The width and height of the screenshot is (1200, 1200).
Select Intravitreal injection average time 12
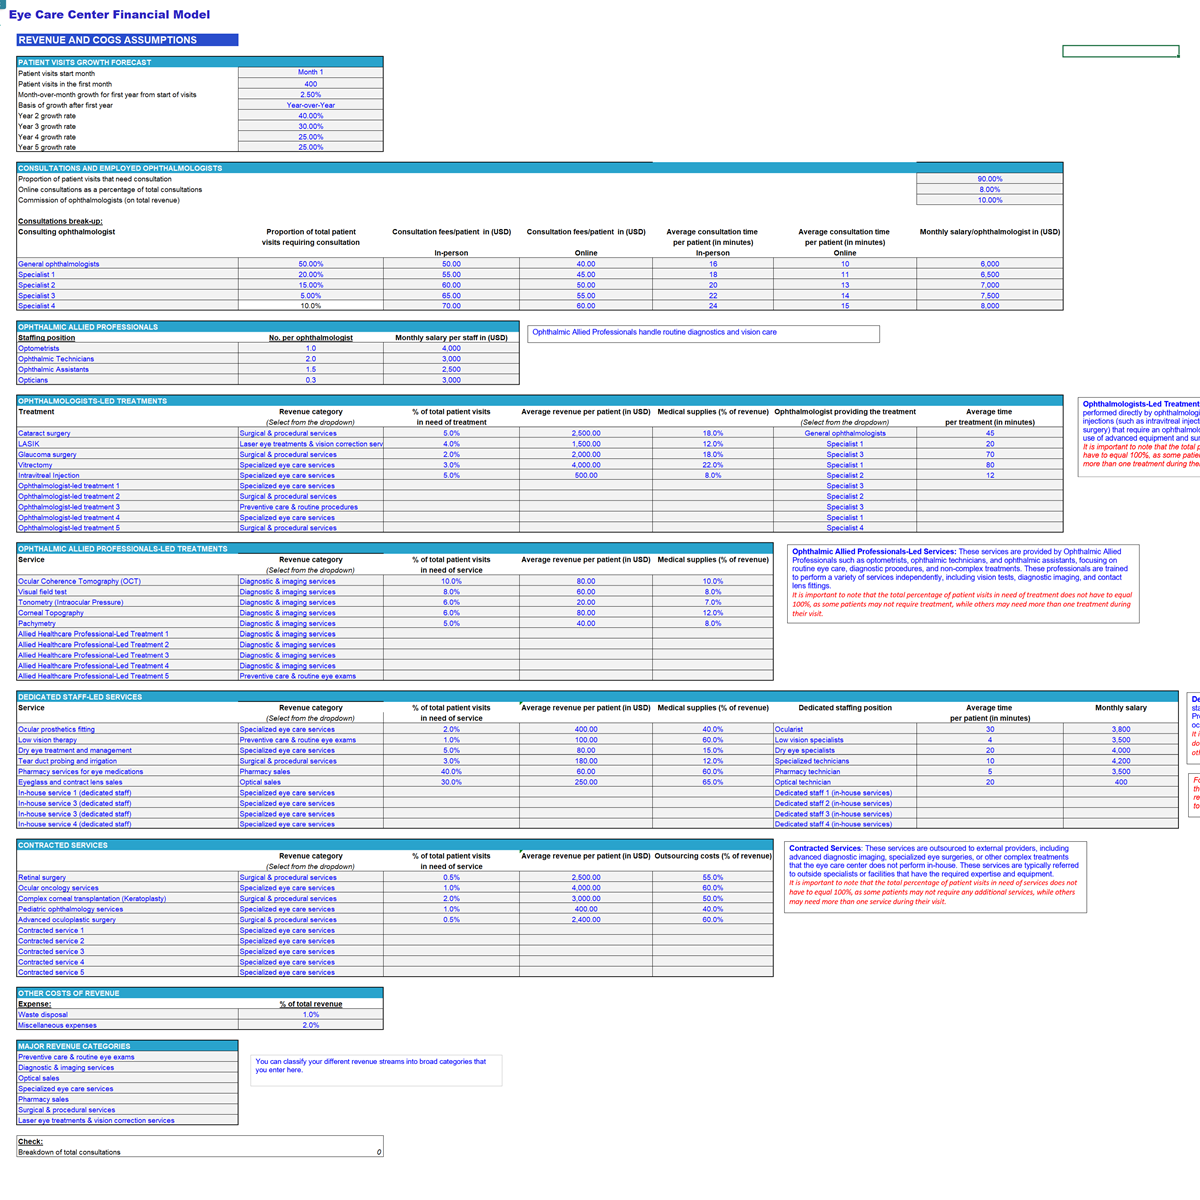point(989,475)
